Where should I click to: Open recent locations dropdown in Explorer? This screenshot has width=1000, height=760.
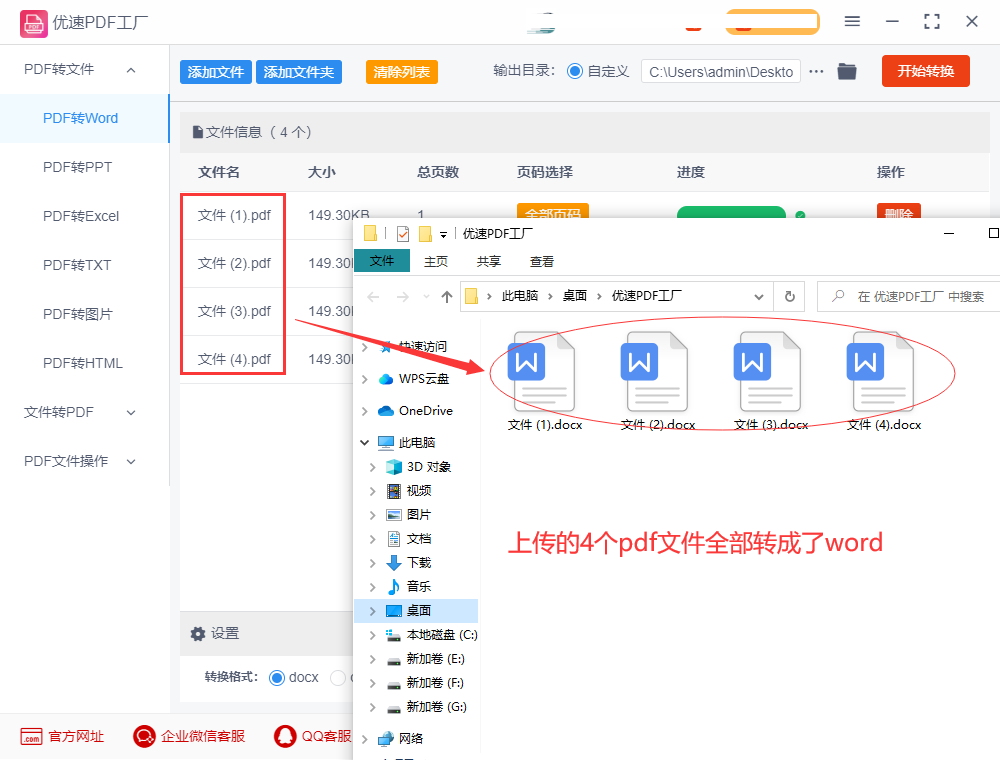point(427,296)
